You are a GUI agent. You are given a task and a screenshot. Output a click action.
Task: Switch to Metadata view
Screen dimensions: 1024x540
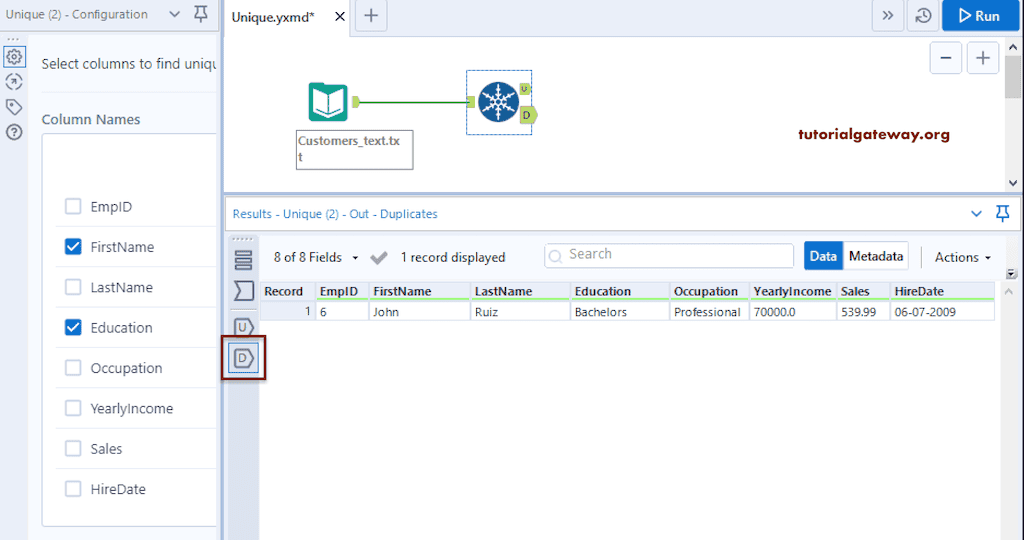pyautogui.click(x=876, y=257)
